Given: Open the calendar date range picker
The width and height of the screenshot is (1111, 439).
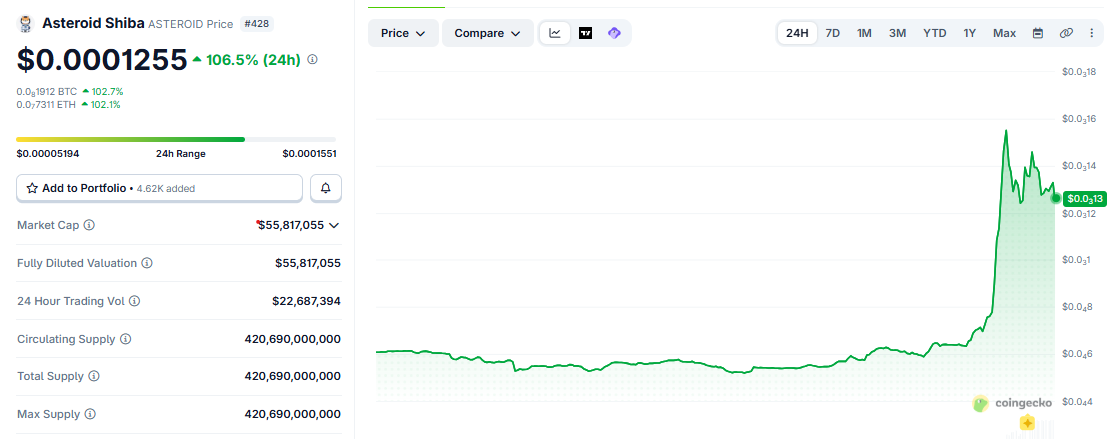Looking at the screenshot, I should (1038, 33).
